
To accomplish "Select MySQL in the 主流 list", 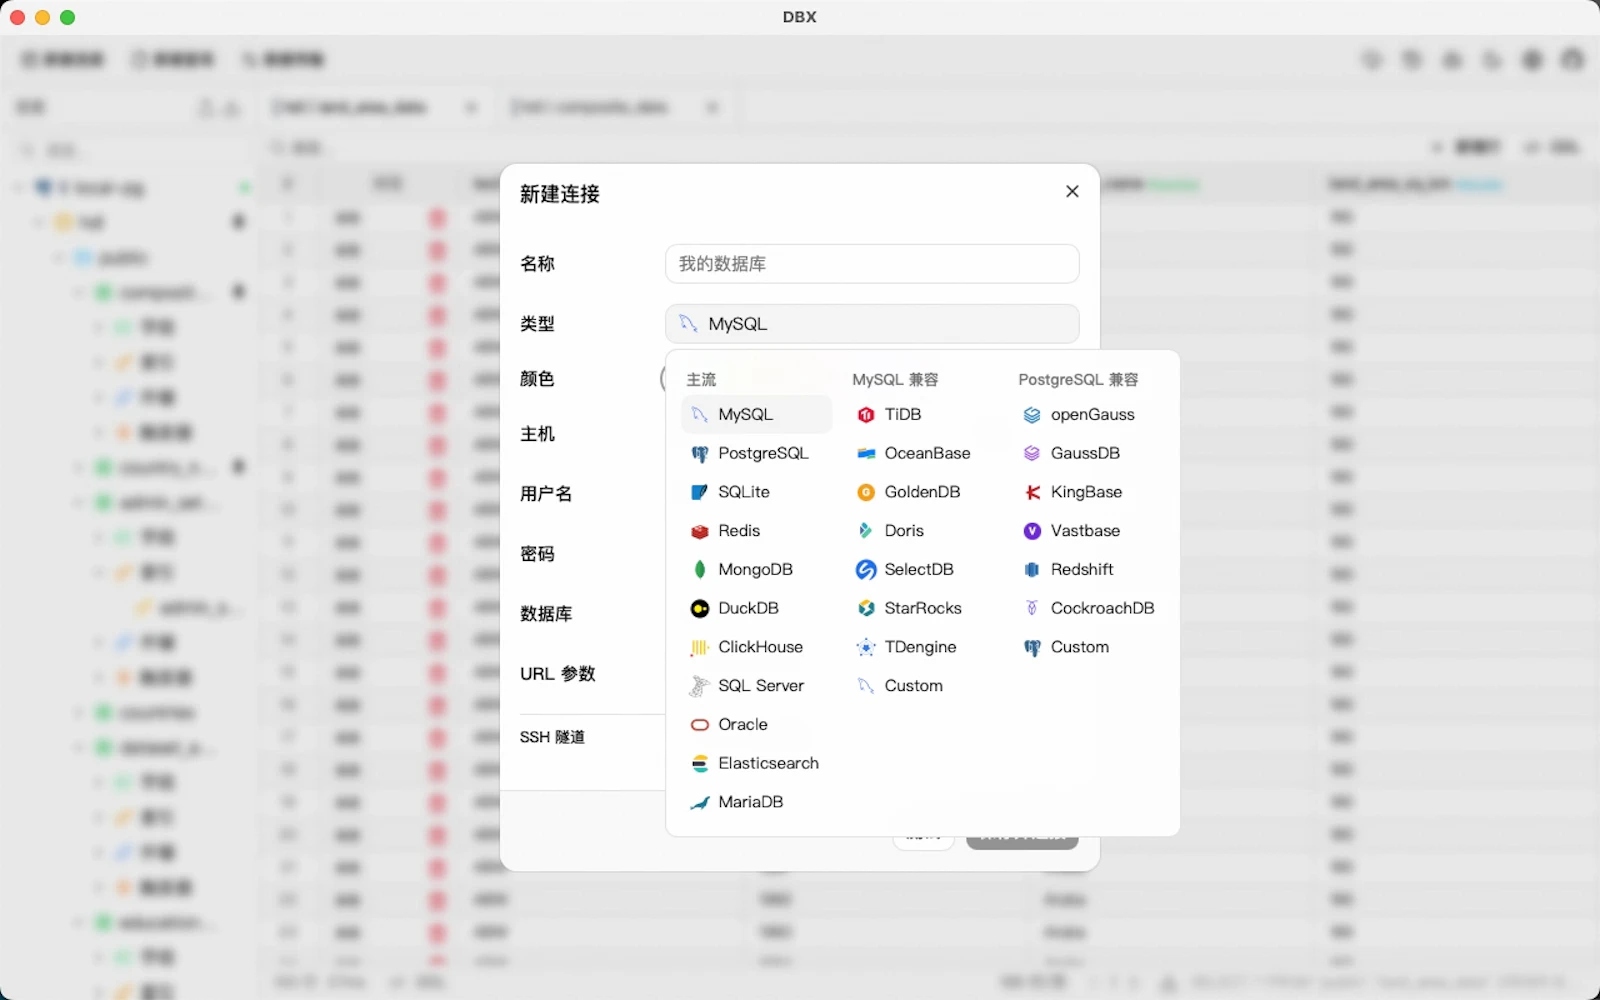I will tap(756, 414).
